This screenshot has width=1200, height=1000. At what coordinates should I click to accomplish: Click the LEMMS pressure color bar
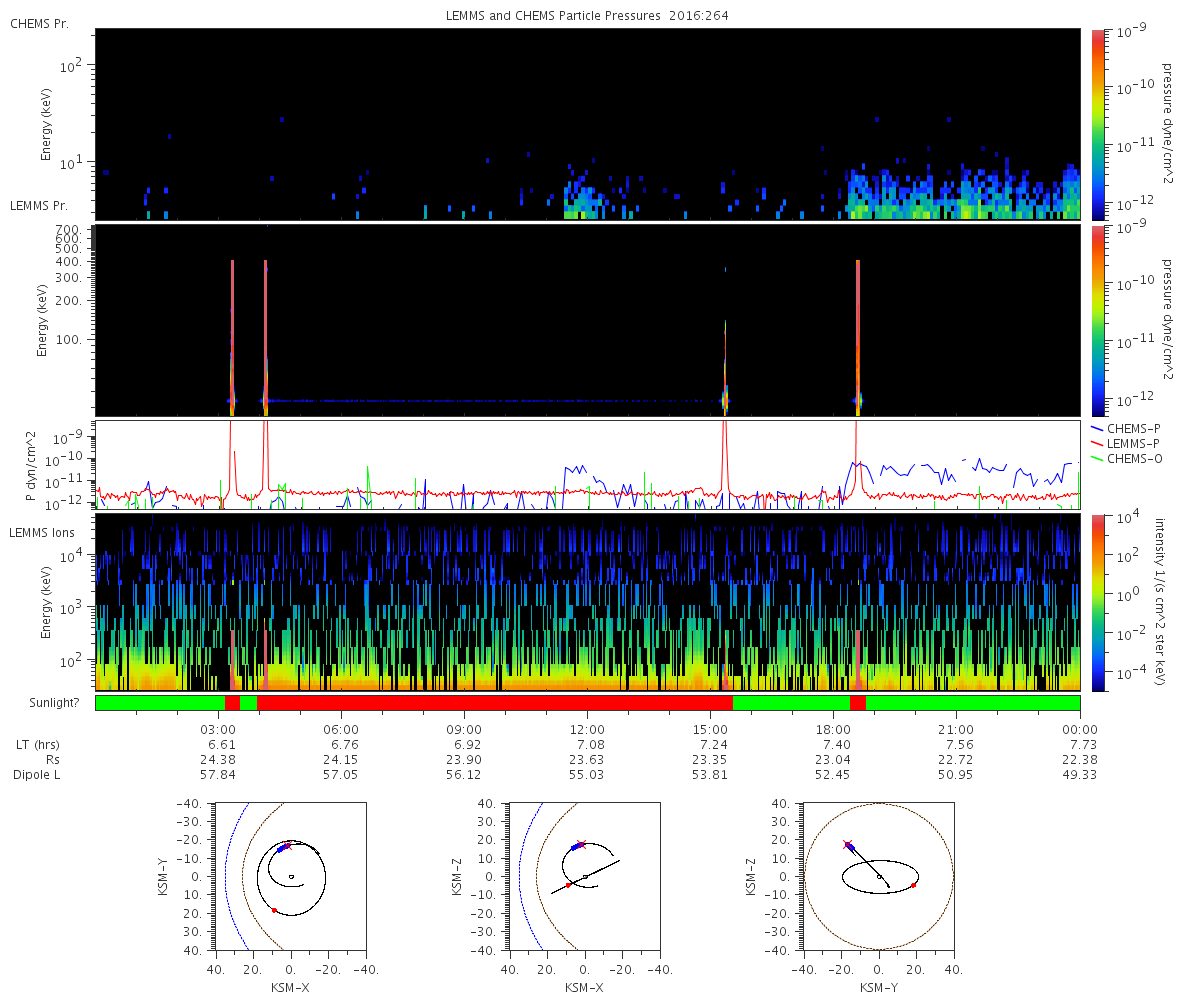coord(1098,320)
